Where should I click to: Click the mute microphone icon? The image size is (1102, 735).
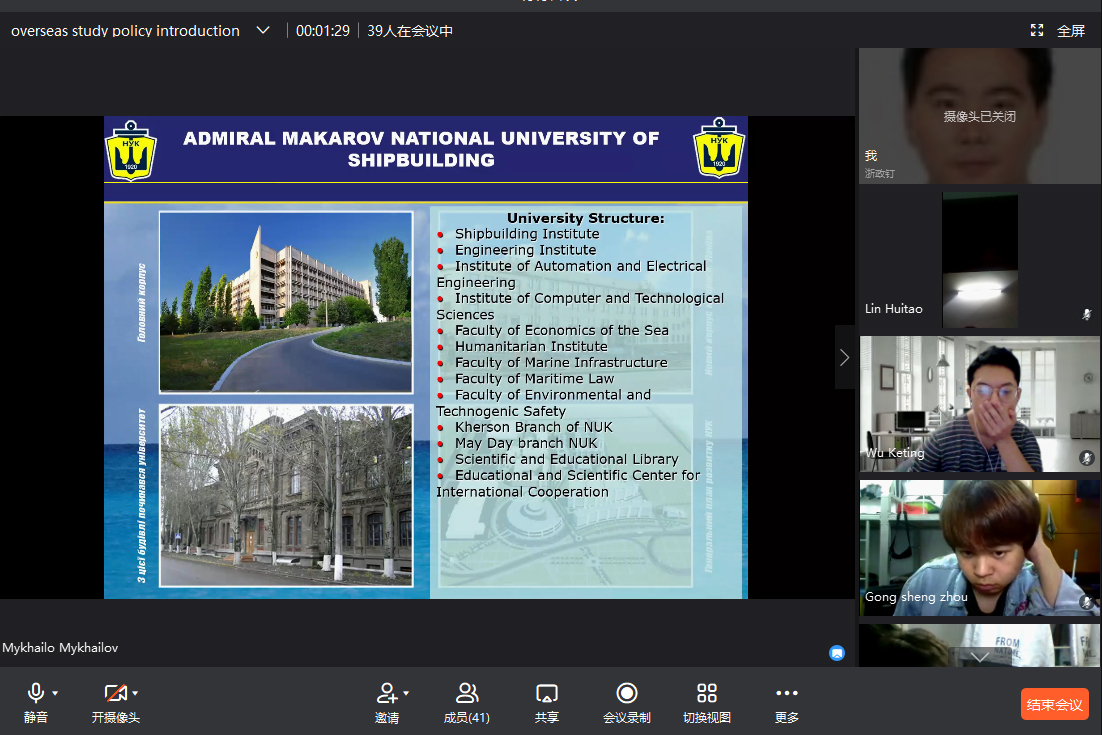click(x=36, y=693)
